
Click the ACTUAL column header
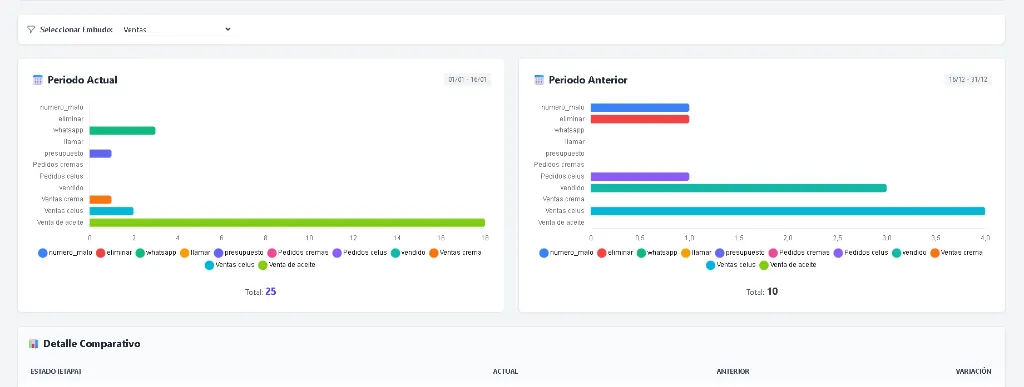(505, 371)
